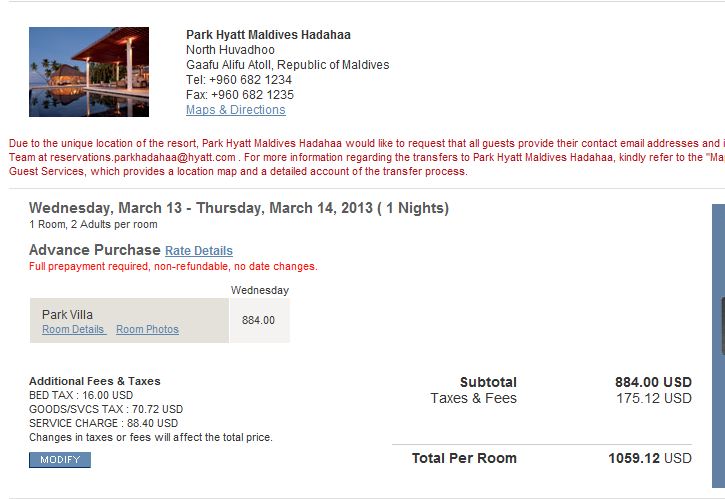Click the hotel fax number
Image resolution: width=725 pixels, height=499 pixels.
click(x=240, y=95)
